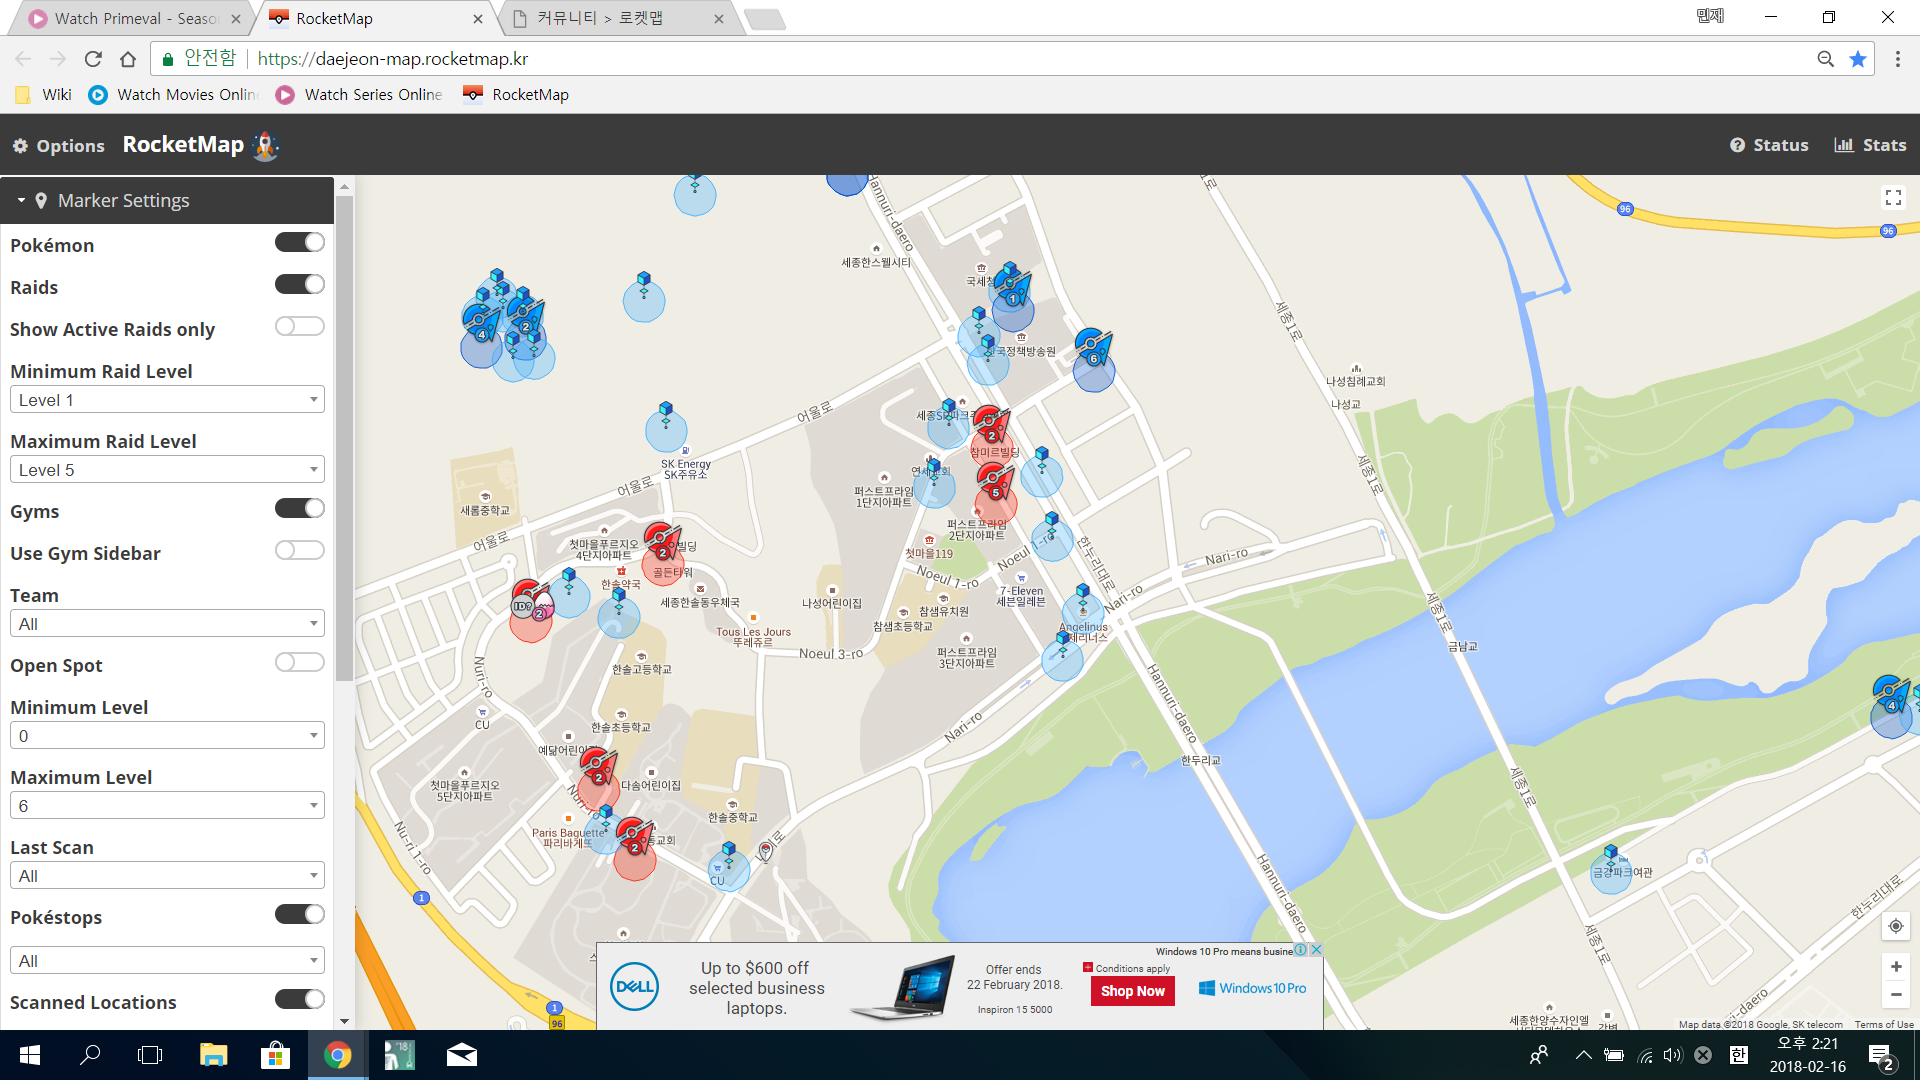Open the Status help icon
Viewport: 1920px width, 1080px height.
coord(1769,145)
